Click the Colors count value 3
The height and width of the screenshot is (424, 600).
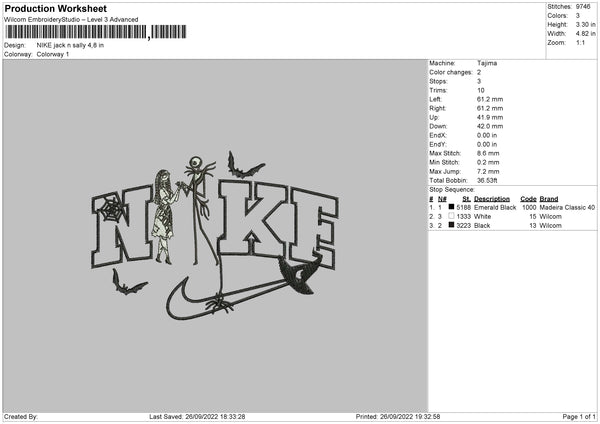[x=577, y=16]
